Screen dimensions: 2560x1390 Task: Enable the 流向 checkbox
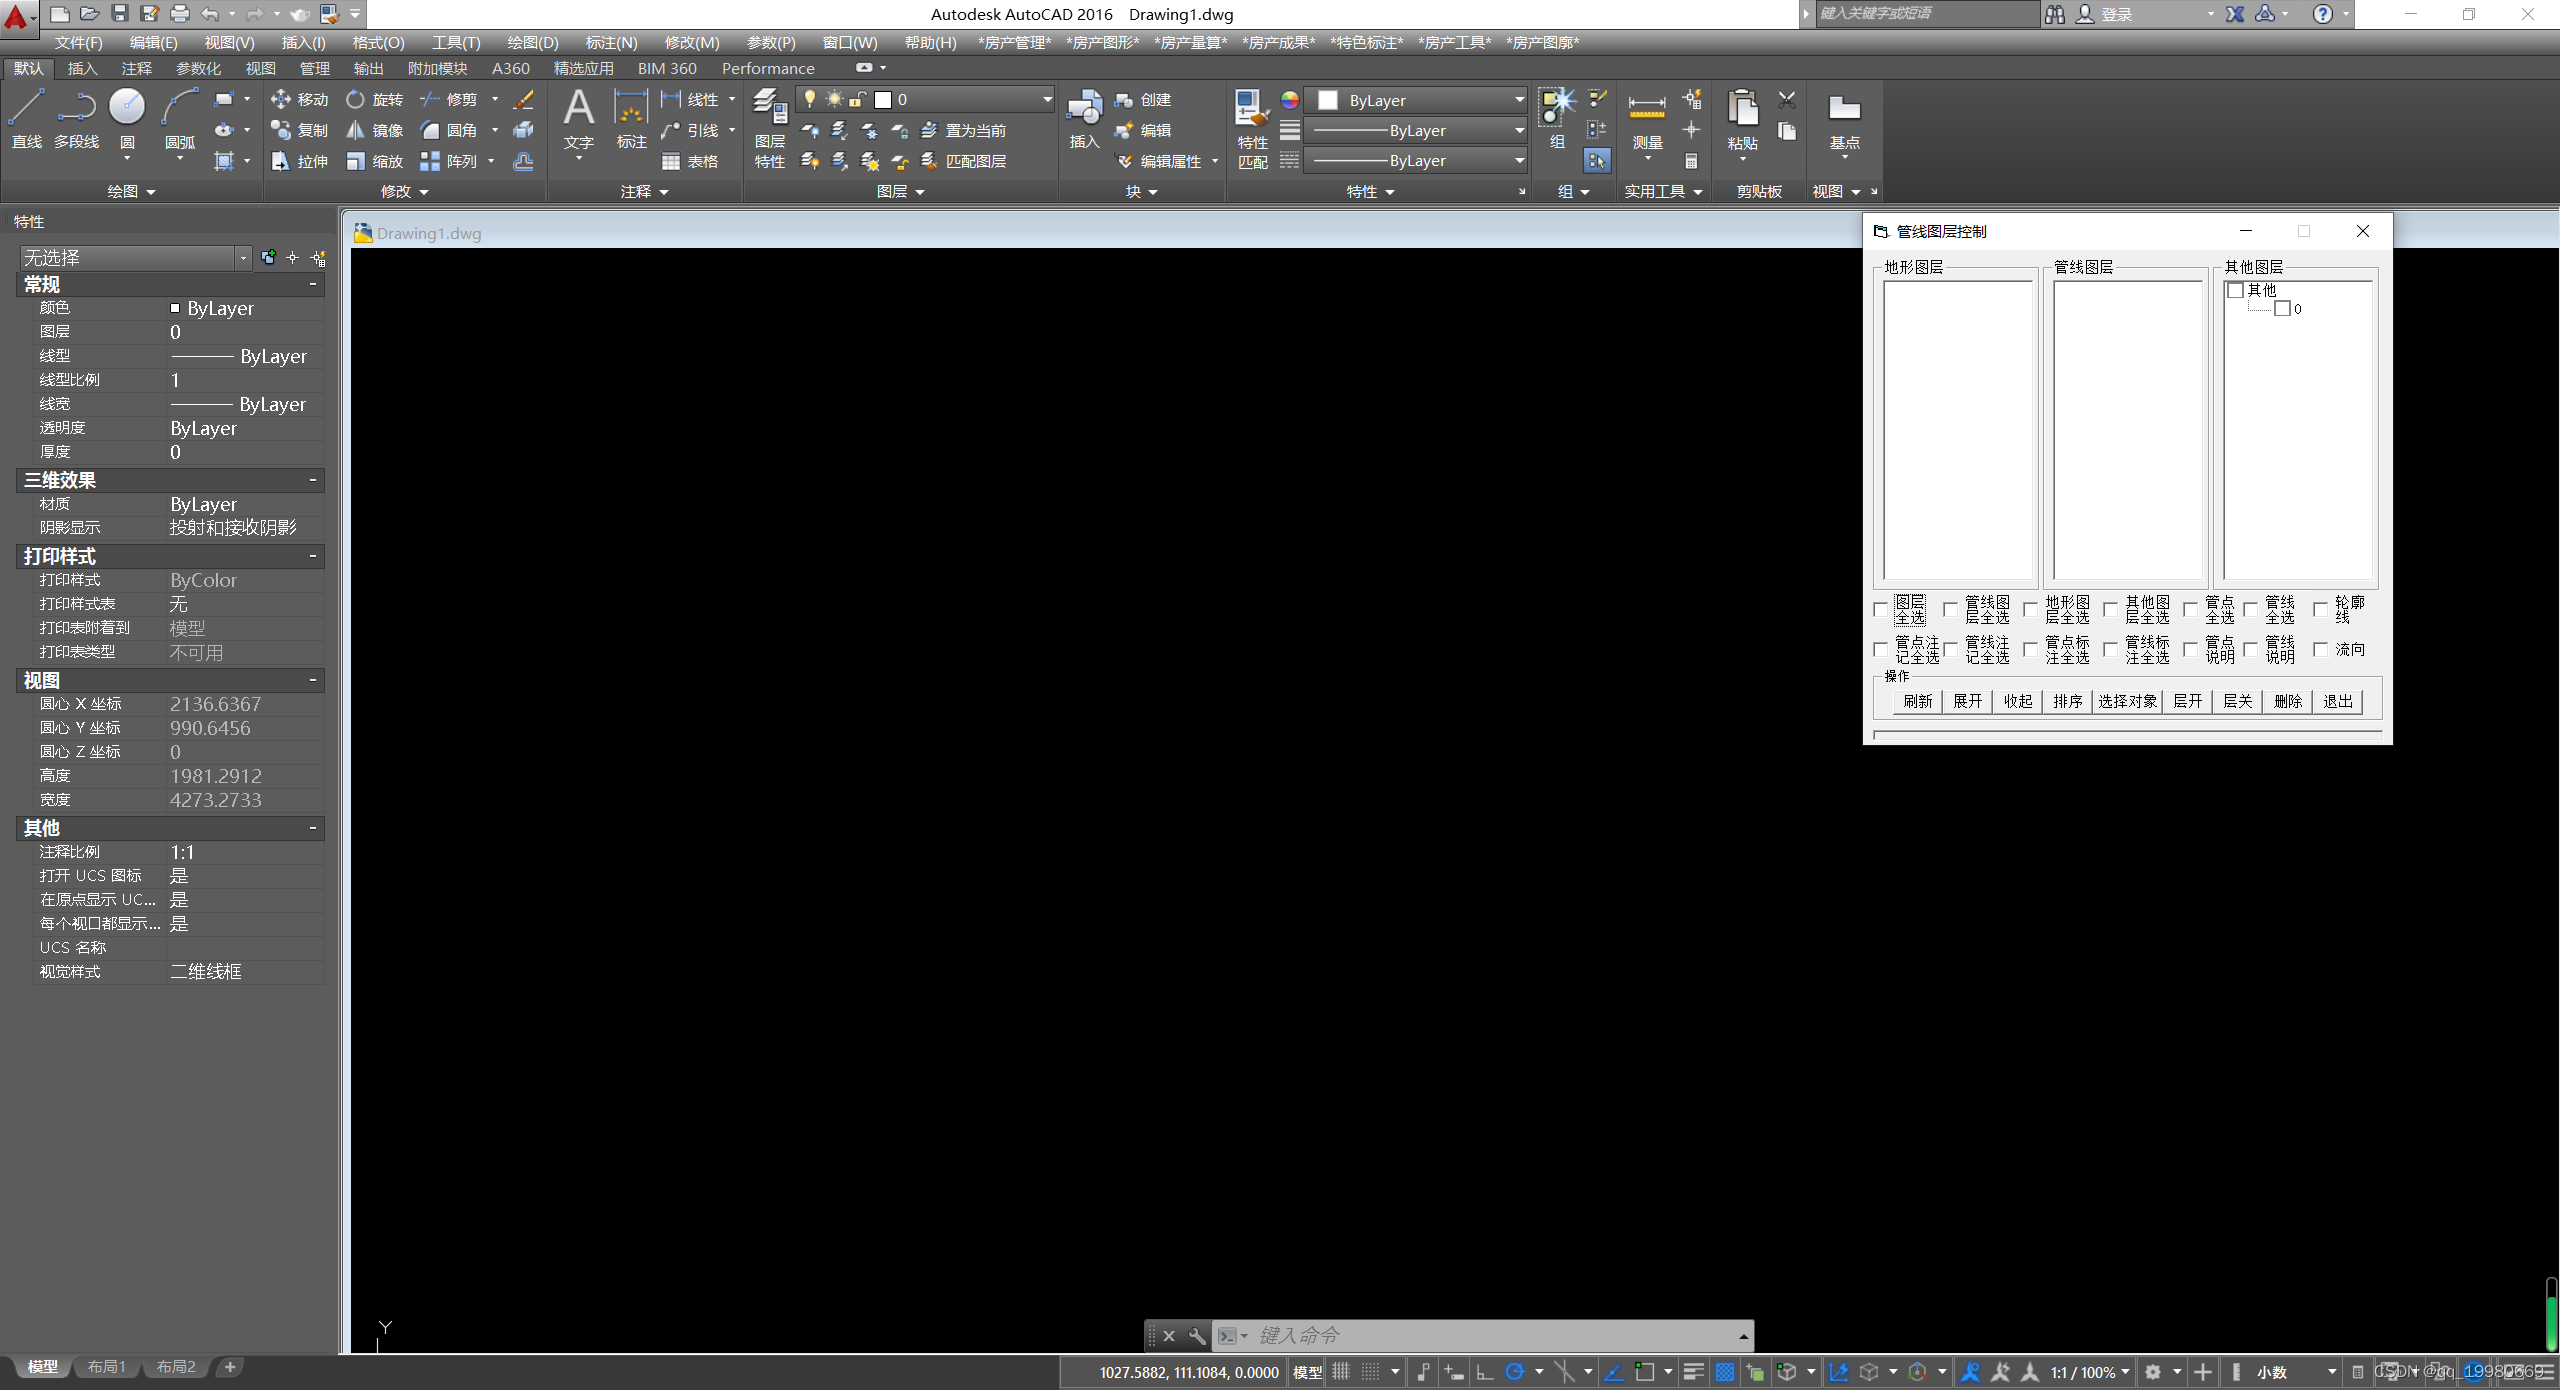coord(2321,650)
